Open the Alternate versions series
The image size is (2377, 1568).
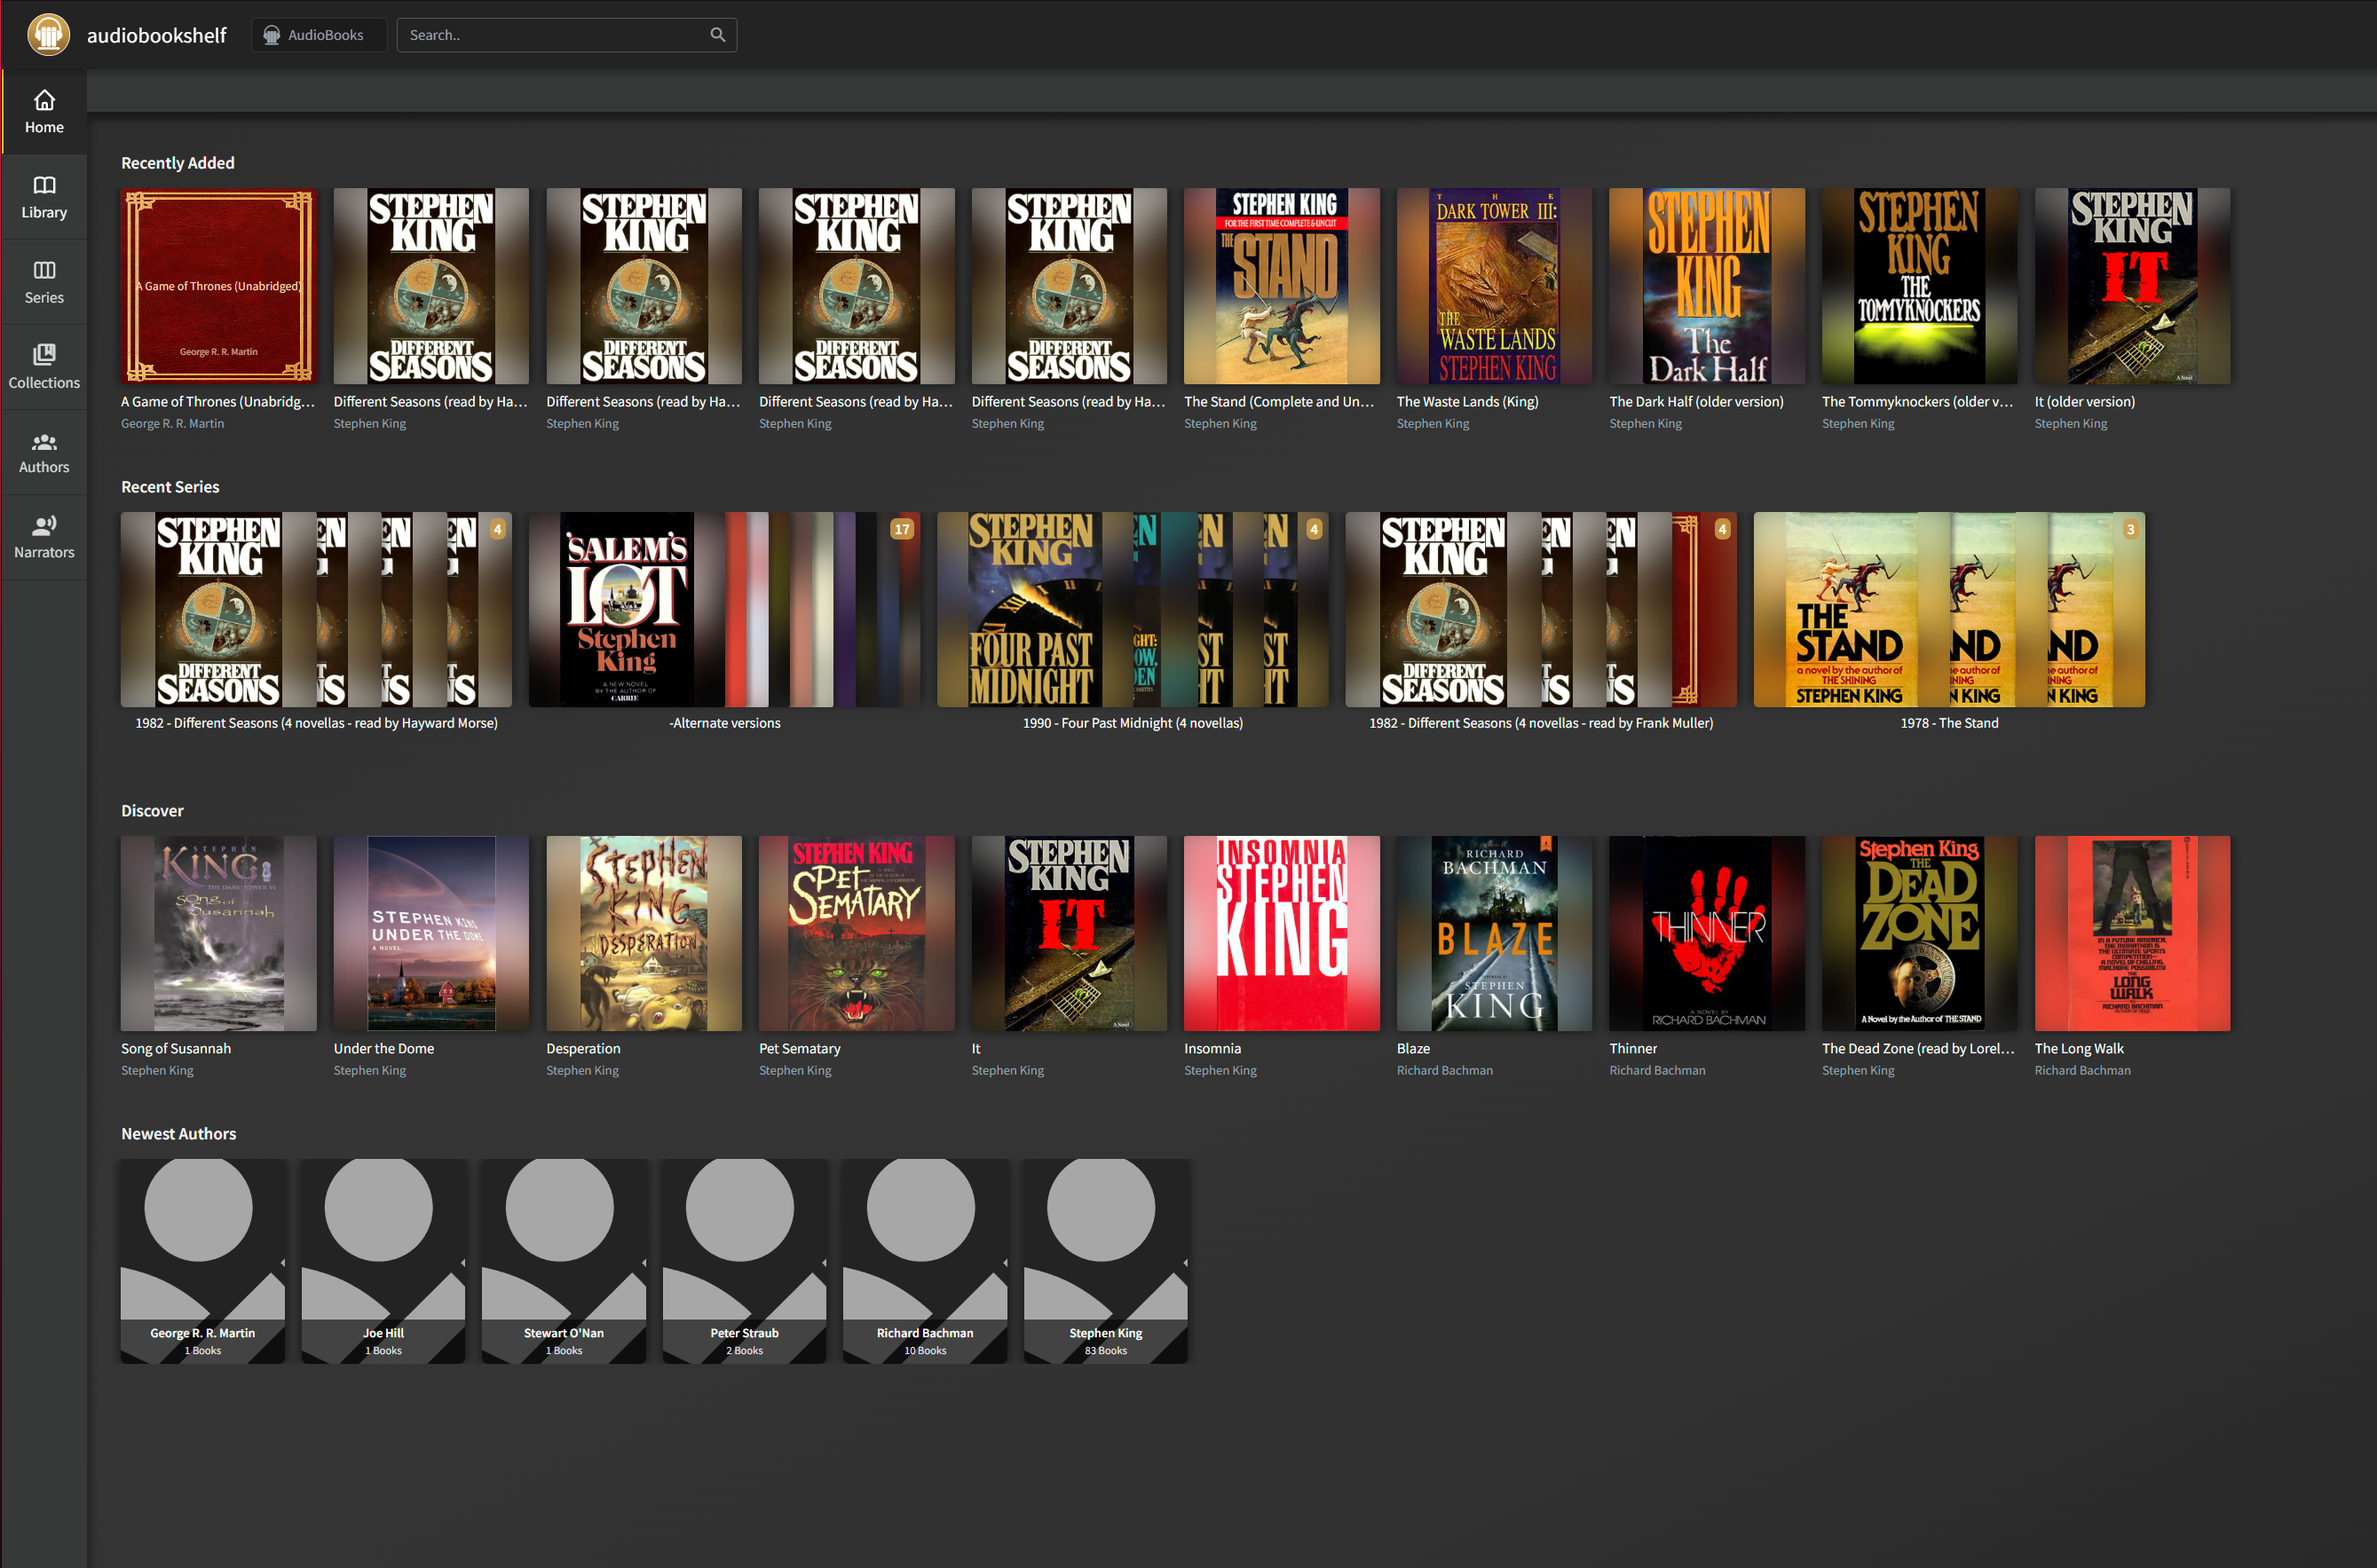point(724,610)
